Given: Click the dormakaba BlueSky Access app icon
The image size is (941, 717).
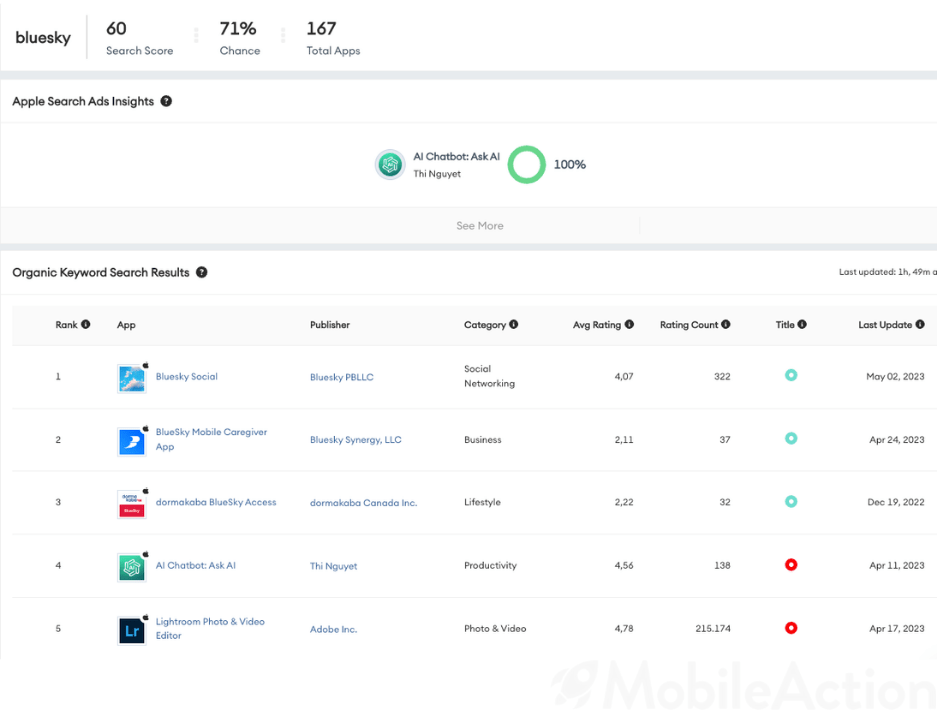Looking at the screenshot, I should point(131,505).
